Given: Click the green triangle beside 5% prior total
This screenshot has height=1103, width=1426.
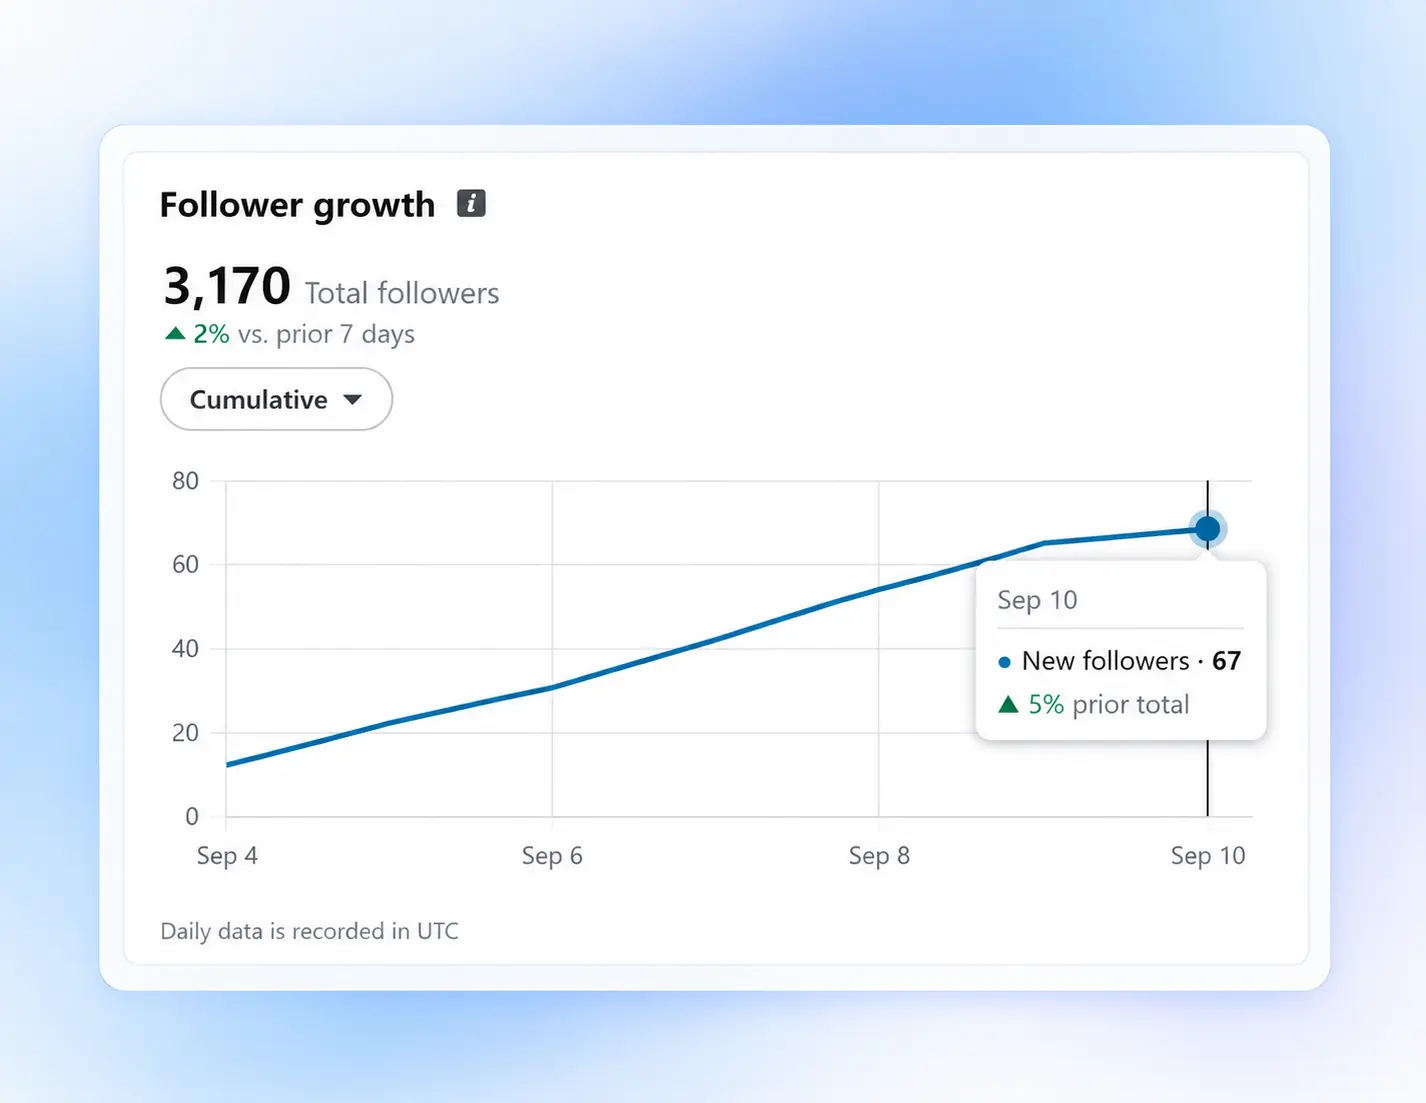Looking at the screenshot, I should click(x=1008, y=704).
